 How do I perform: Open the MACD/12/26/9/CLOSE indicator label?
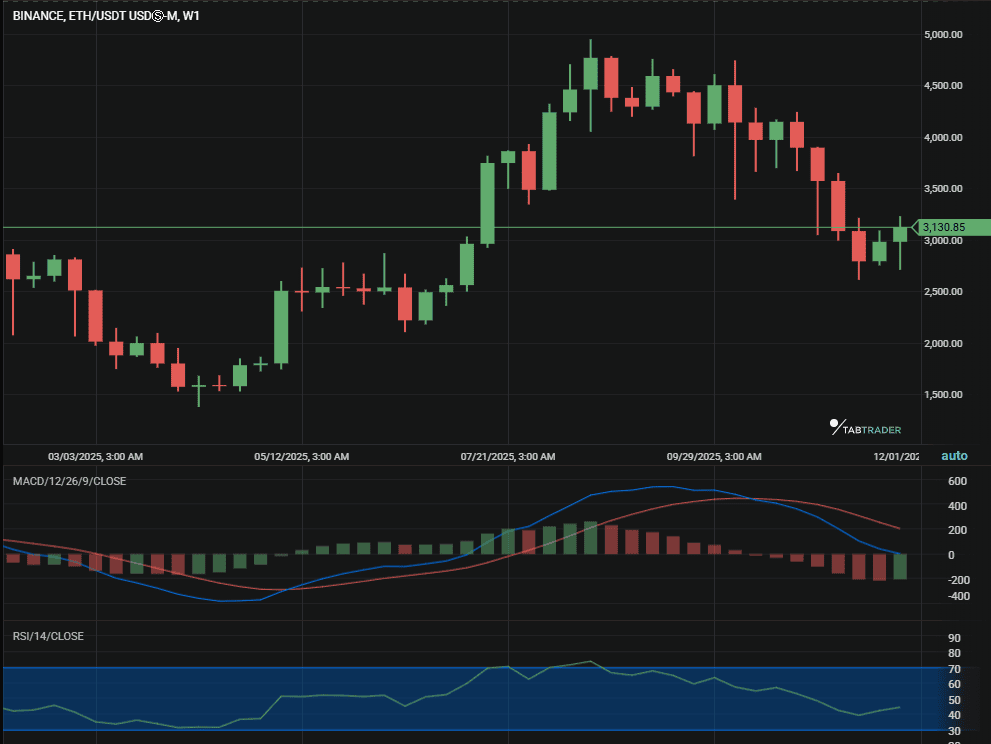[69, 481]
